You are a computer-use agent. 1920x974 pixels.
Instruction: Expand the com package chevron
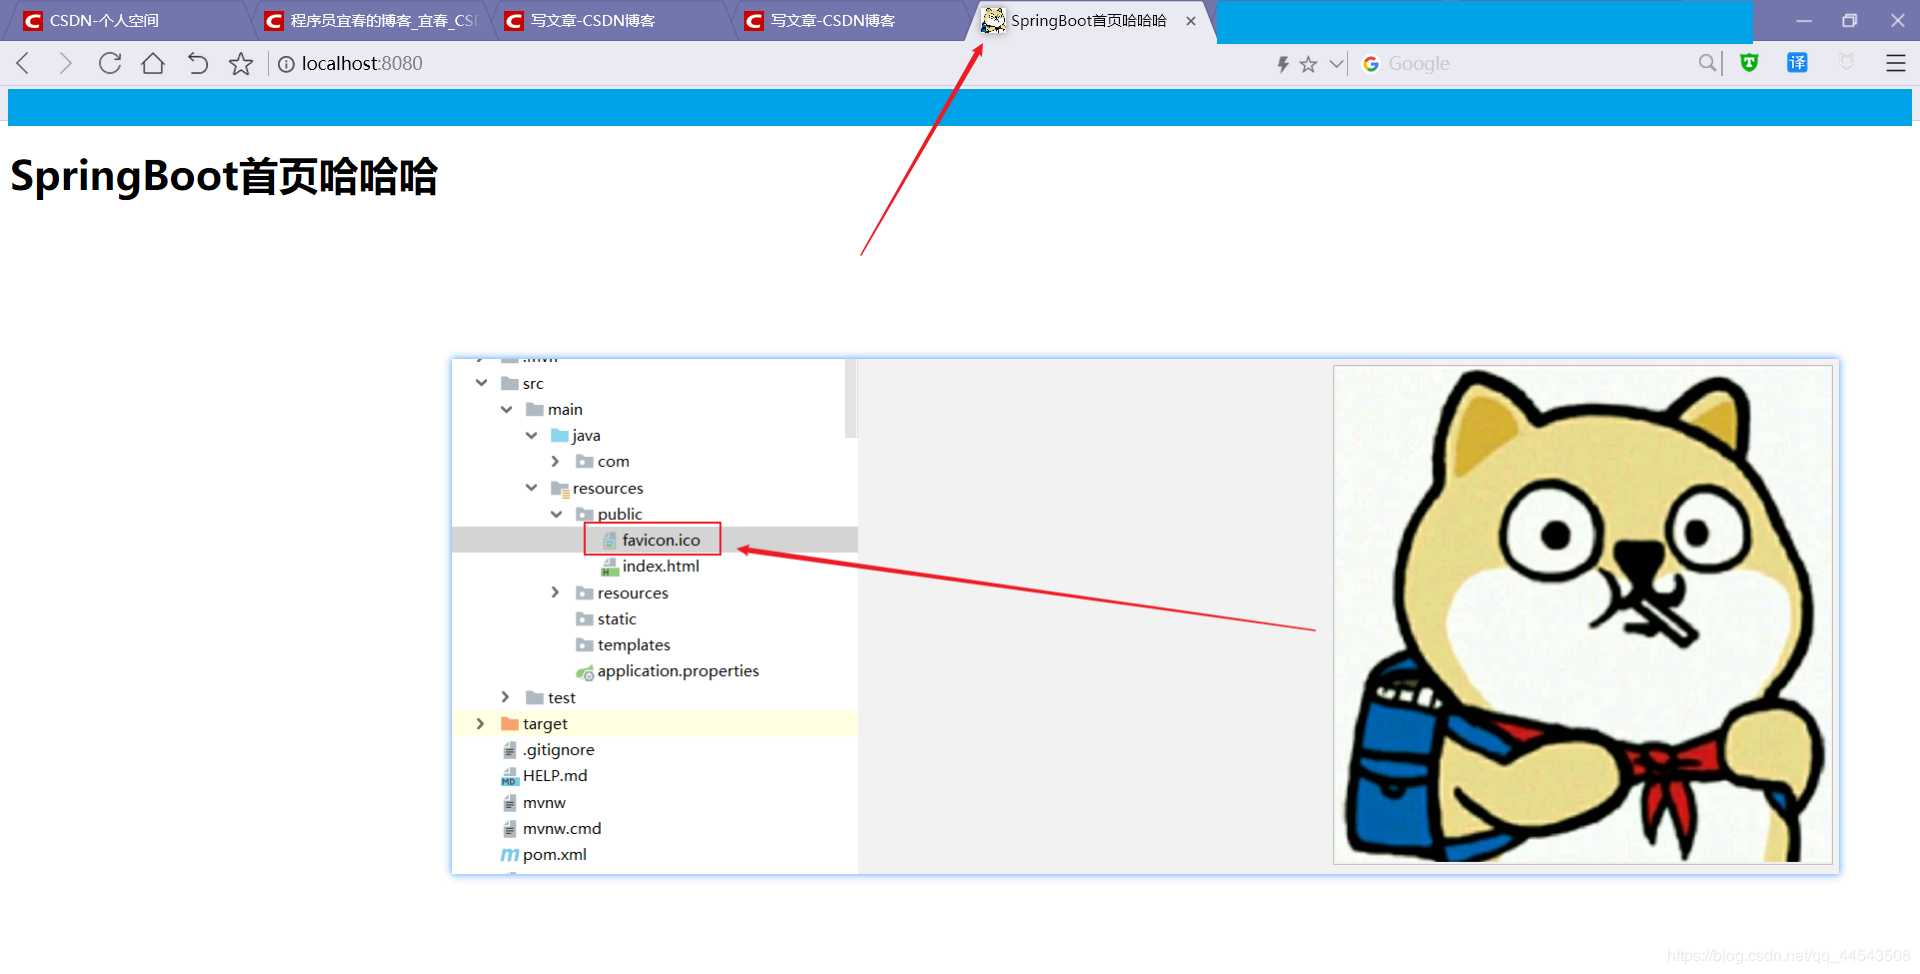(x=556, y=461)
